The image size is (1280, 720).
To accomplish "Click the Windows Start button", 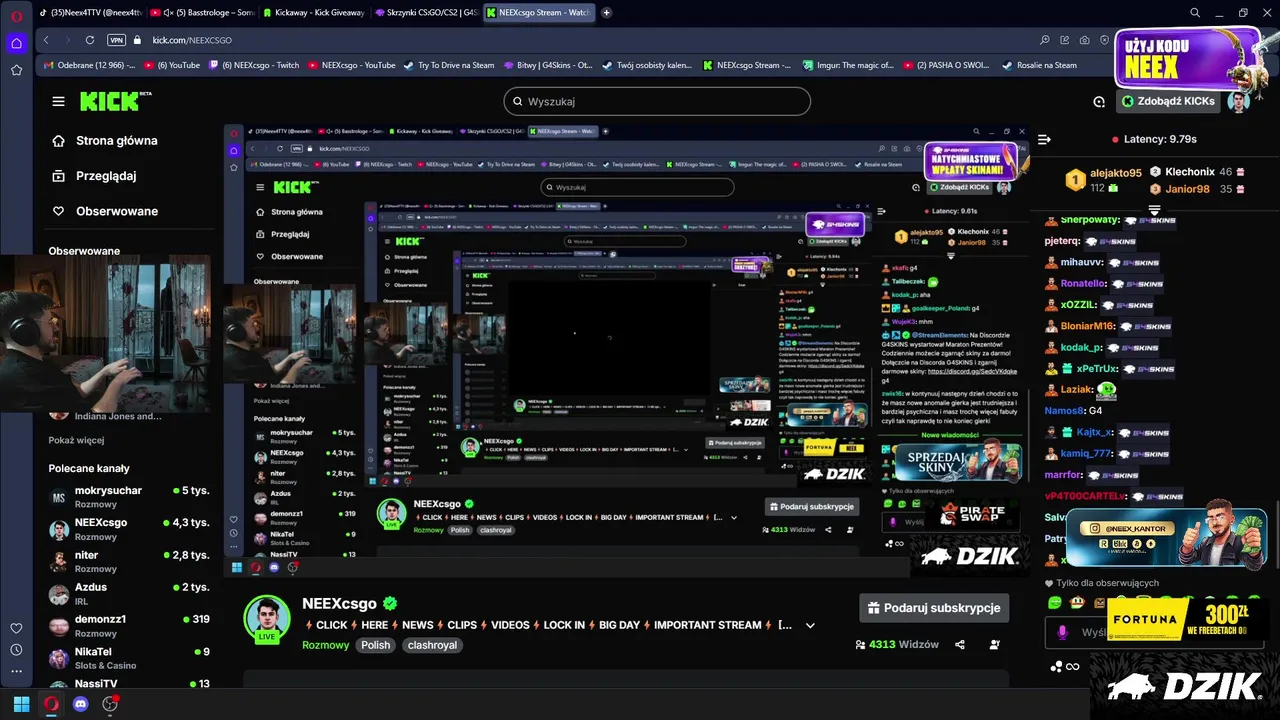I will [21, 704].
